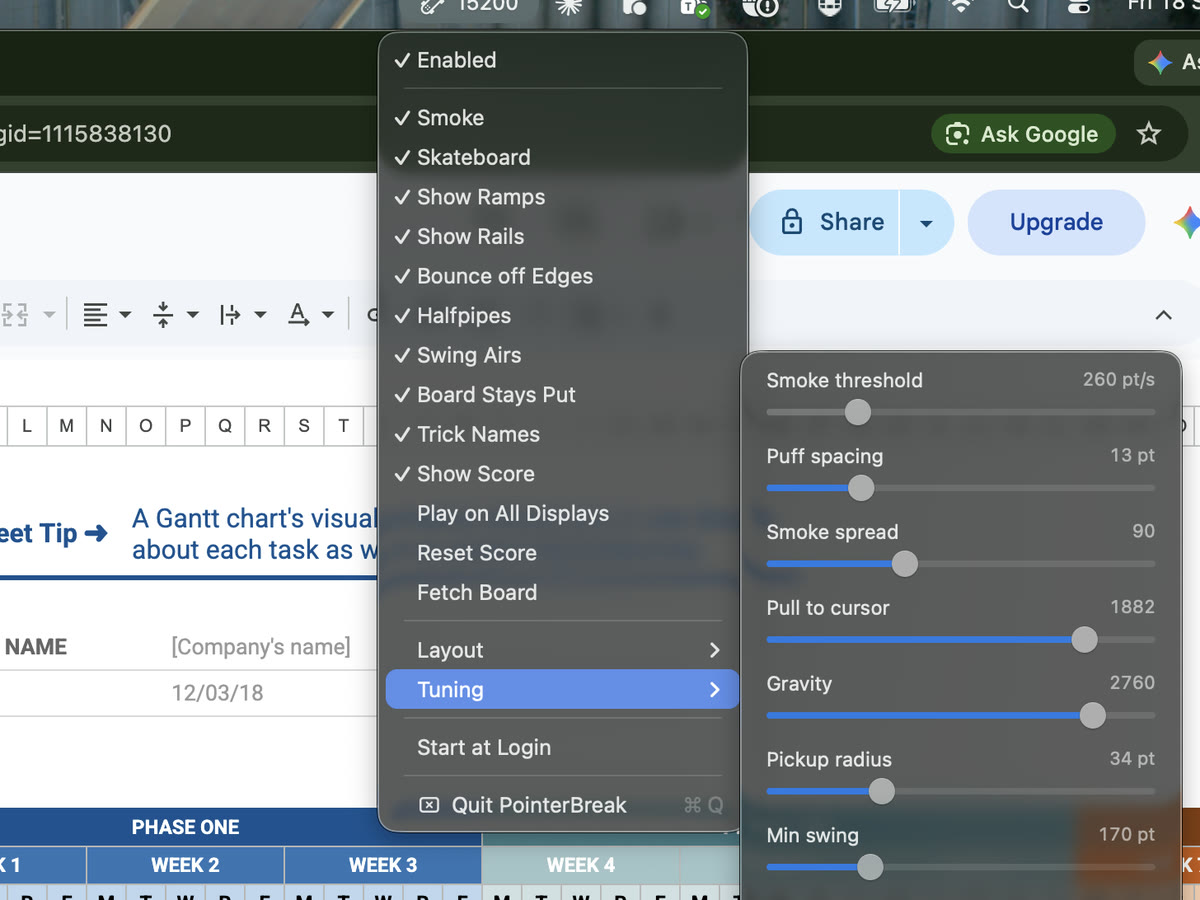Adjust the Pull to cursor slider
Screen dimensions: 1200x900
(1084, 640)
